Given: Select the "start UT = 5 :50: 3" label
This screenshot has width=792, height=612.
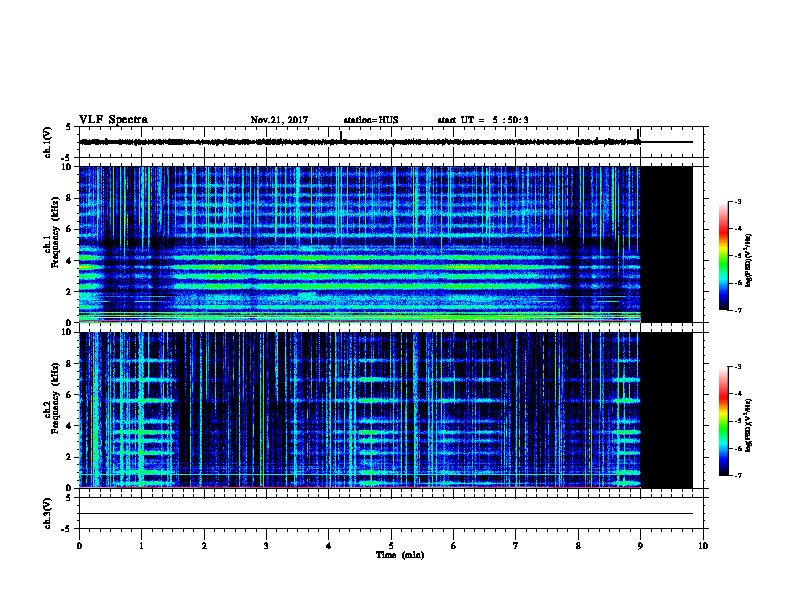Looking at the screenshot, I should pos(483,120).
